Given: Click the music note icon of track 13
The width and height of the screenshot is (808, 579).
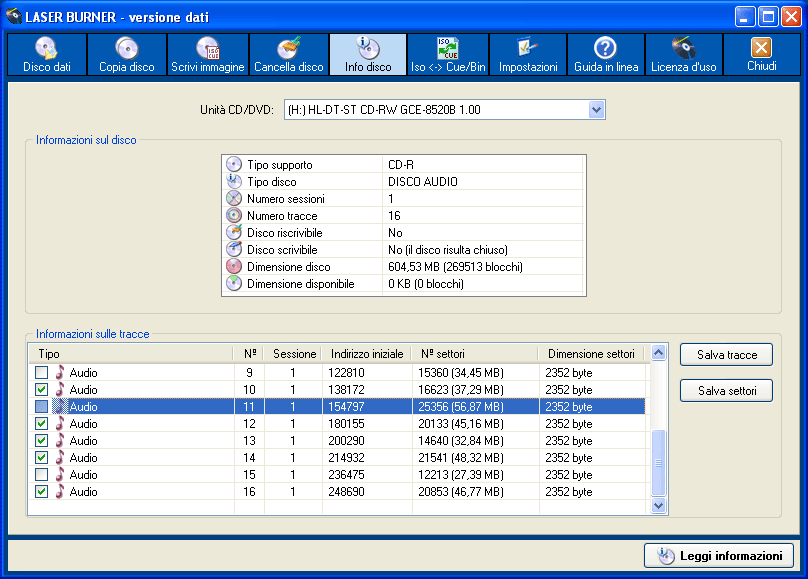Looking at the screenshot, I should 60,440.
